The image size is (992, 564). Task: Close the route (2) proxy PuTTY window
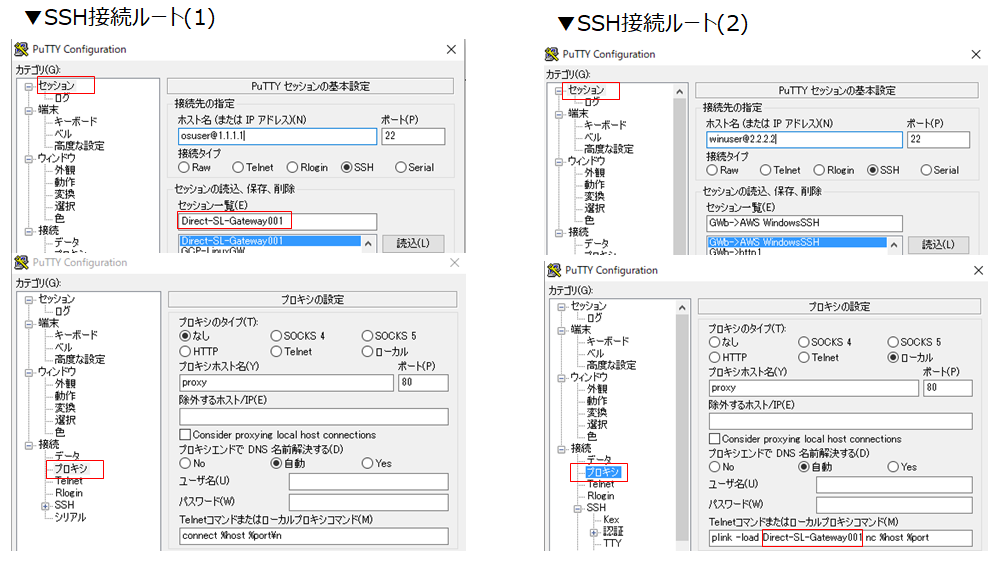(x=978, y=270)
